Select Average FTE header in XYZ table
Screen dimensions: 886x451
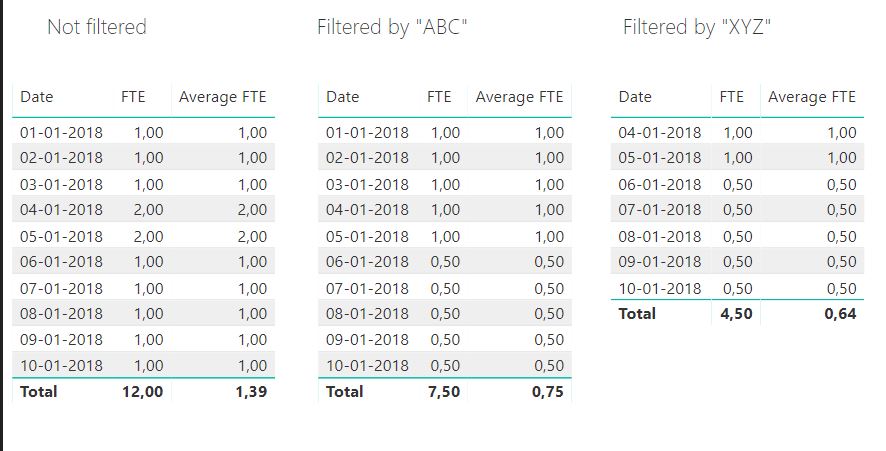pos(812,97)
